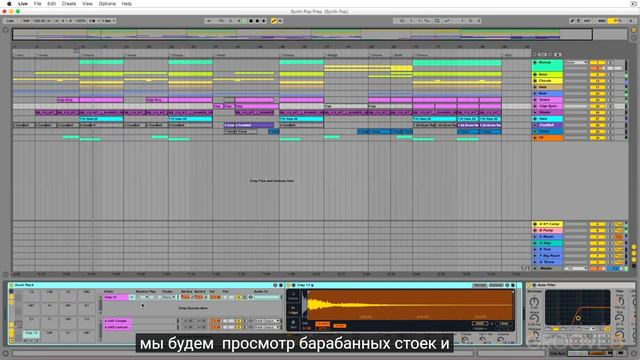The height and width of the screenshot is (360, 640).
Task: Toggle the yellow automation arm button
Action: tap(274, 20)
